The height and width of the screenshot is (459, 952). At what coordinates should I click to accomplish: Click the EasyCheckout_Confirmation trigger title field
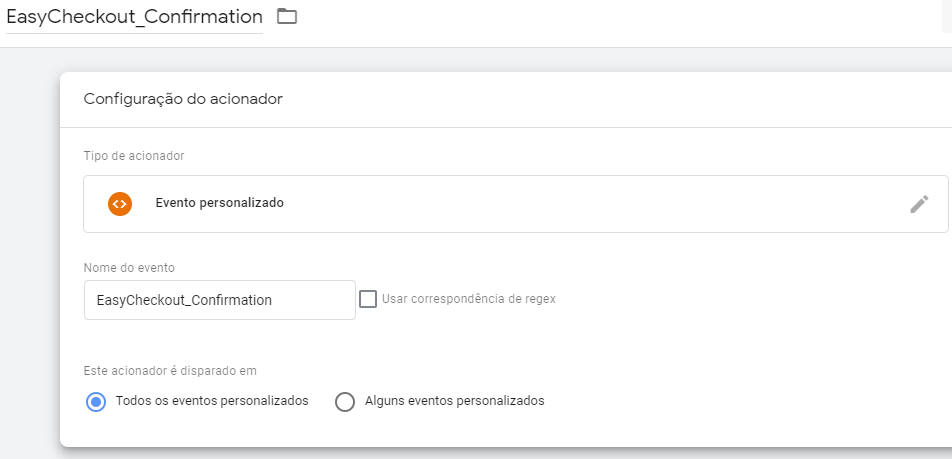coord(134,17)
